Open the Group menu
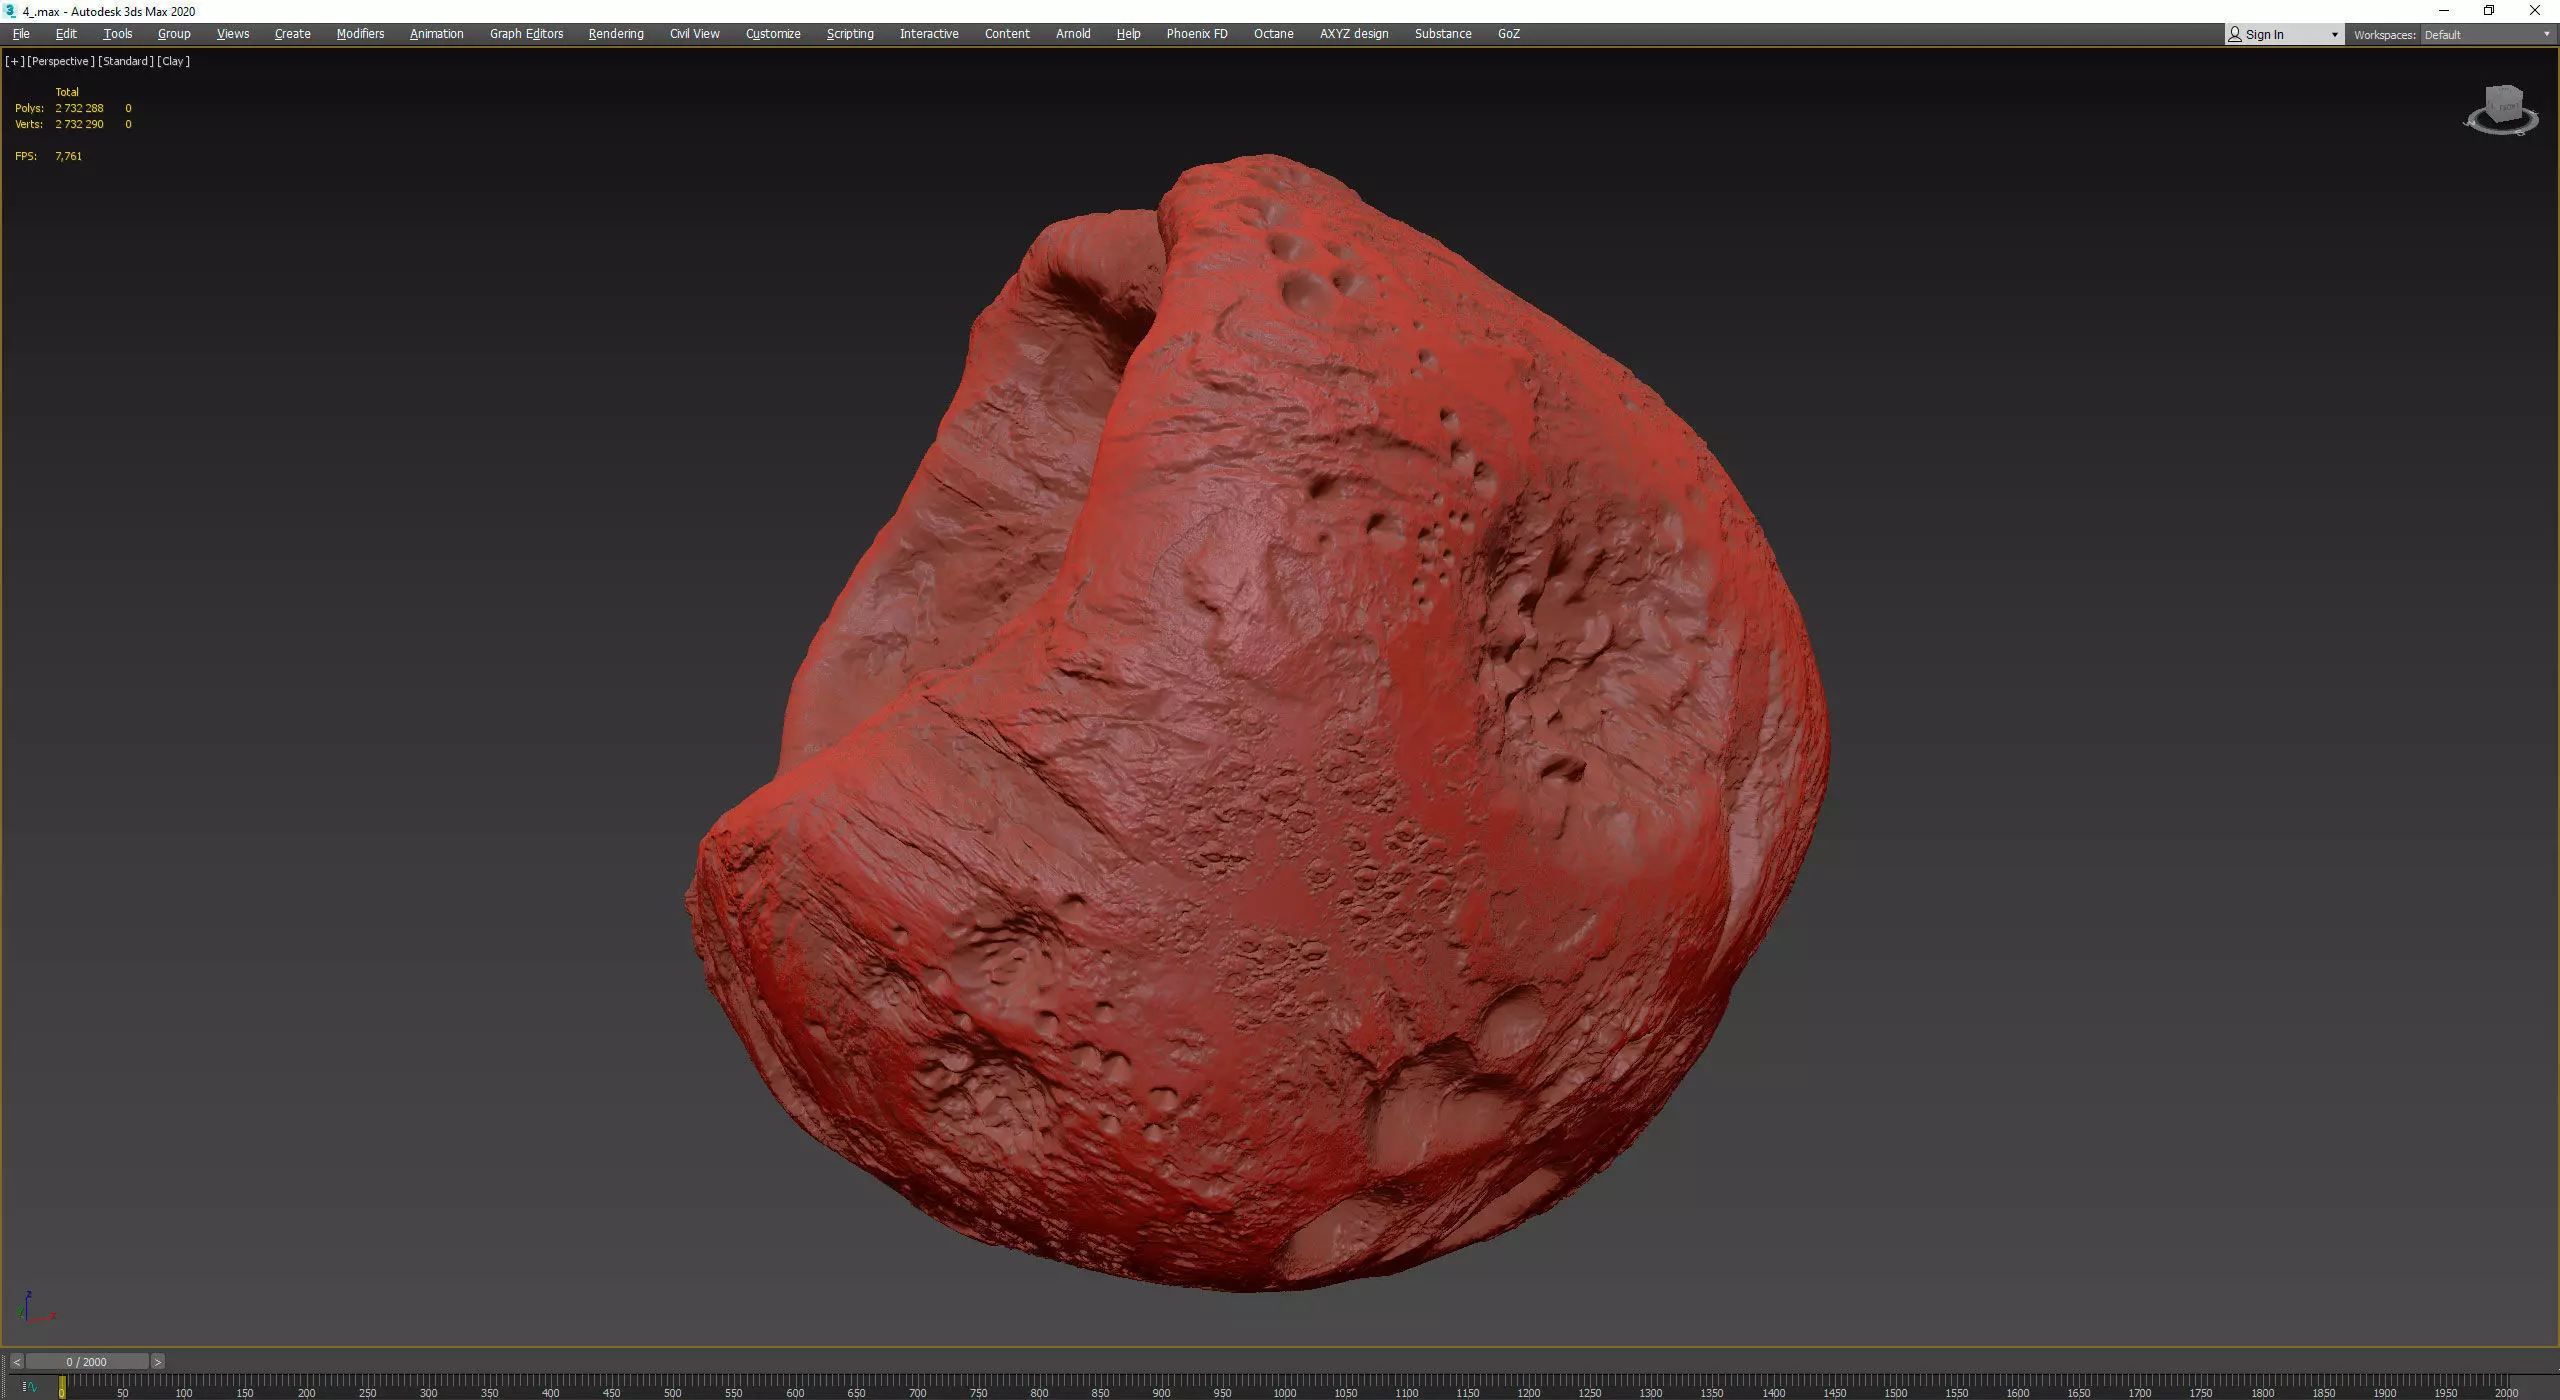Viewport: 2560px width, 1400px height. (174, 34)
